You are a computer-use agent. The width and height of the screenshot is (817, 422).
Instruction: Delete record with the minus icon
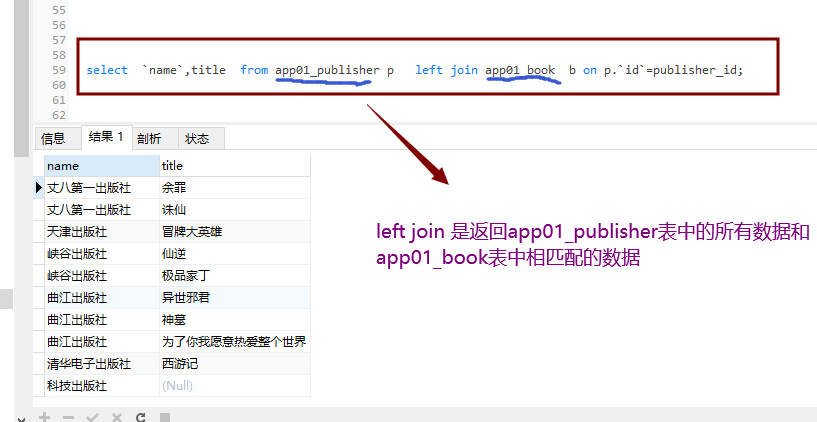coord(68,417)
